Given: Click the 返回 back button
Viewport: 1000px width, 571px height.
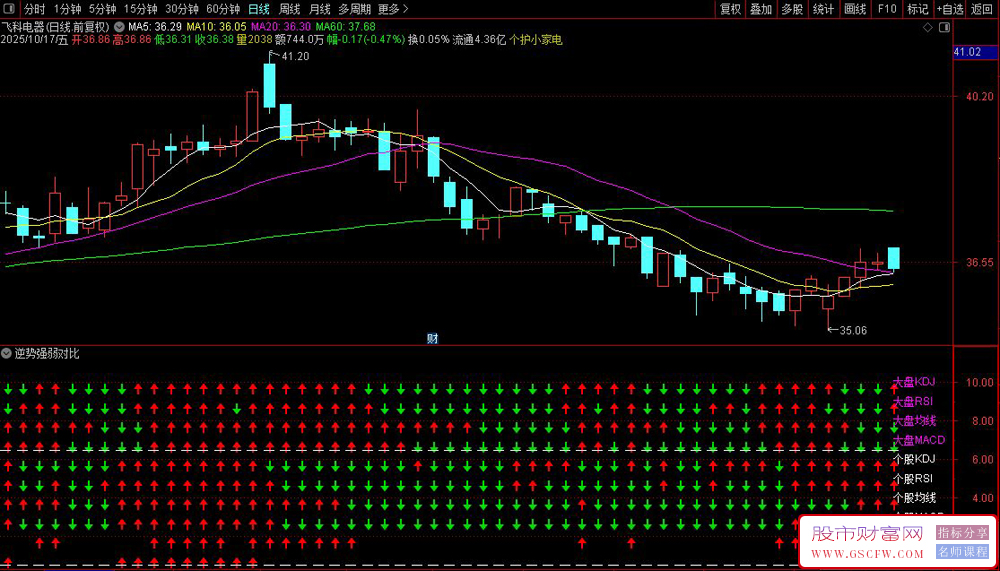Looking at the screenshot, I should click(982, 9).
